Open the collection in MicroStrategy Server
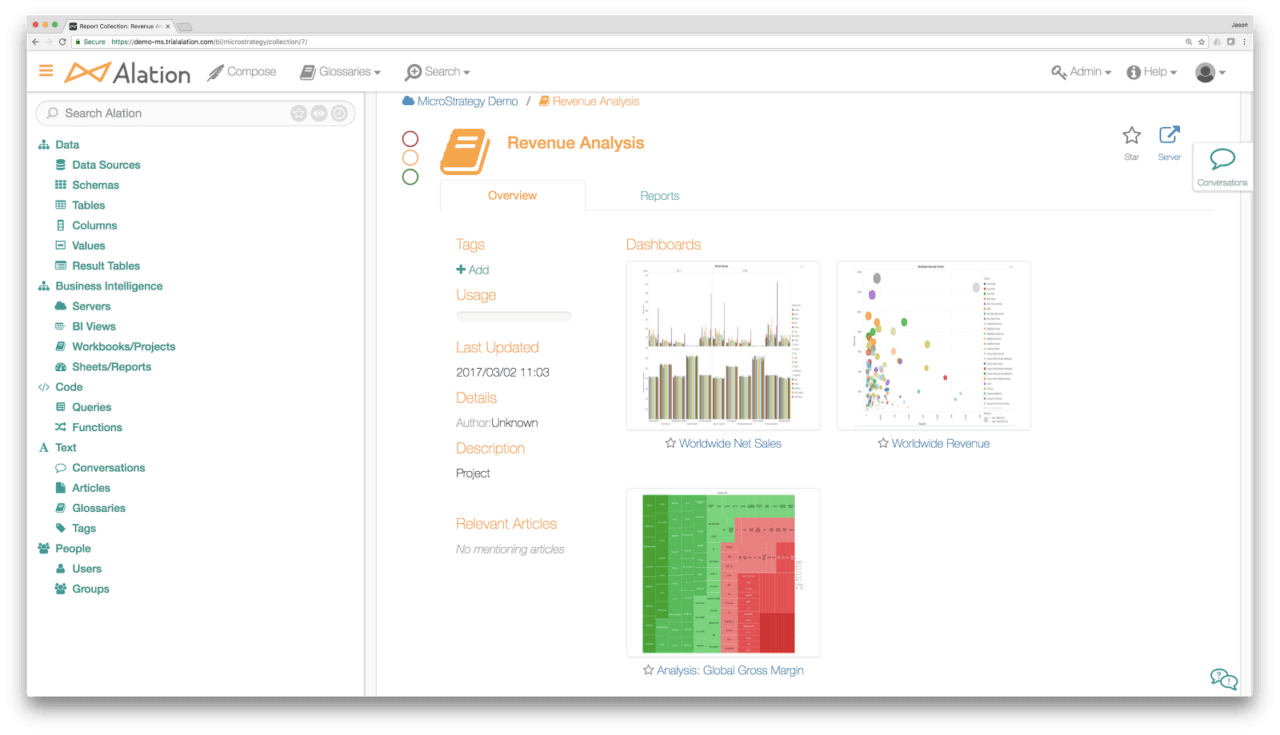1280x735 pixels. (x=1169, y=133)
